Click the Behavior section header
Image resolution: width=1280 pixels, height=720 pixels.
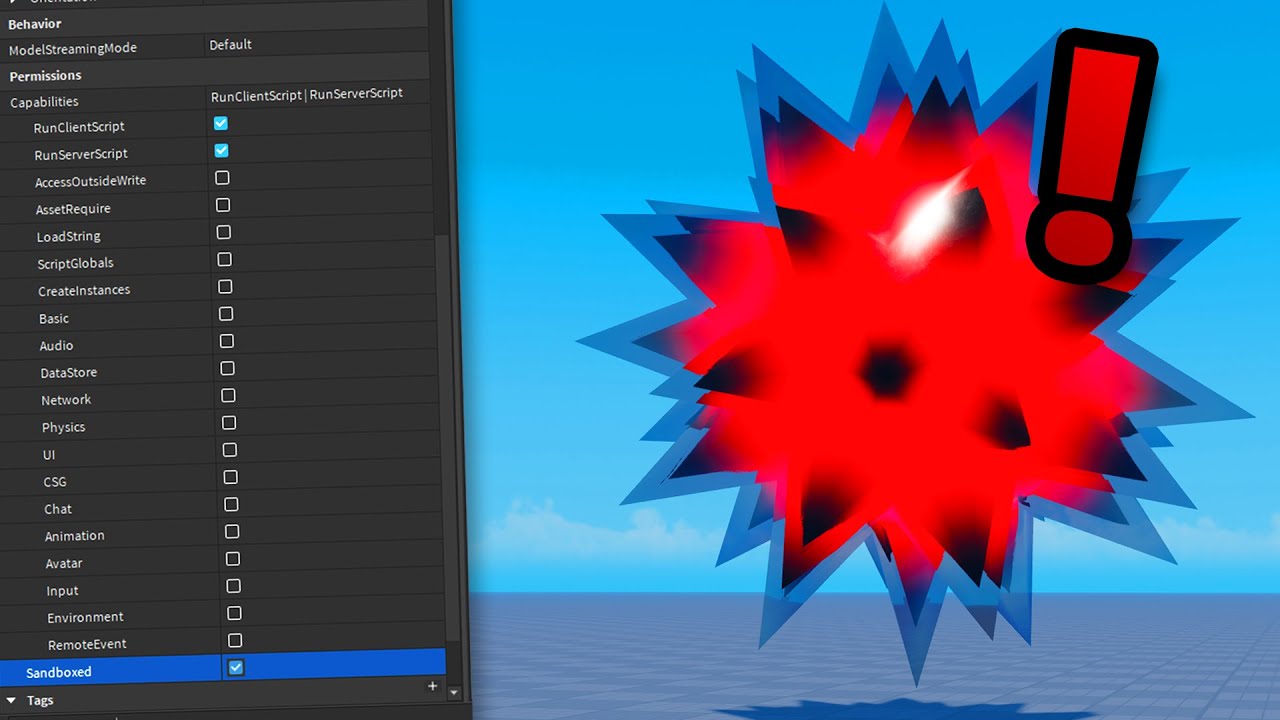(35, 24)
